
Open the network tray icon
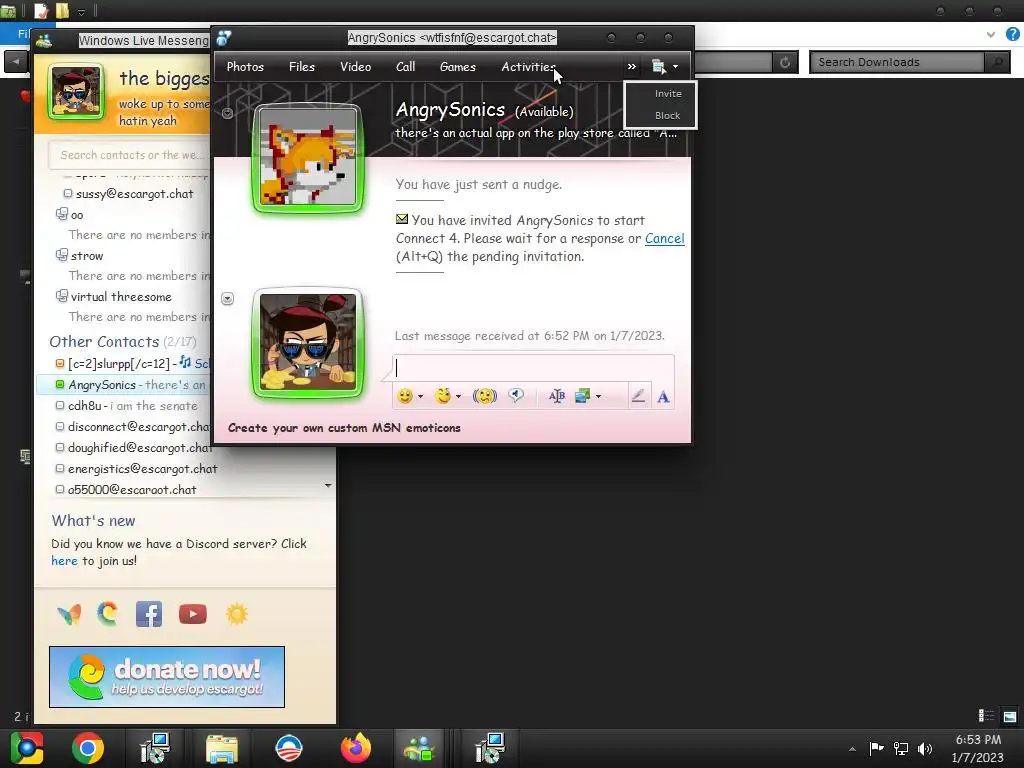(x=901, y=748)
